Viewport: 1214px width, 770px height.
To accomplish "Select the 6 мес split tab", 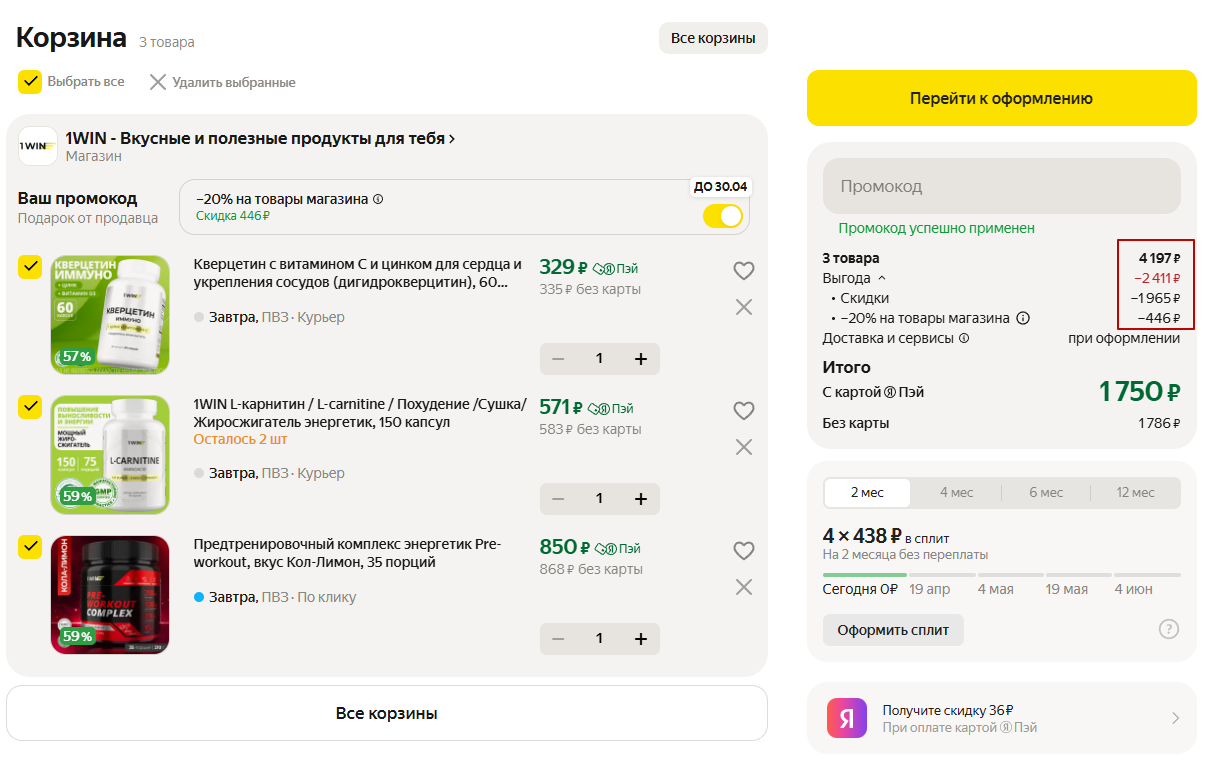I will click(x=1046, y=492).
